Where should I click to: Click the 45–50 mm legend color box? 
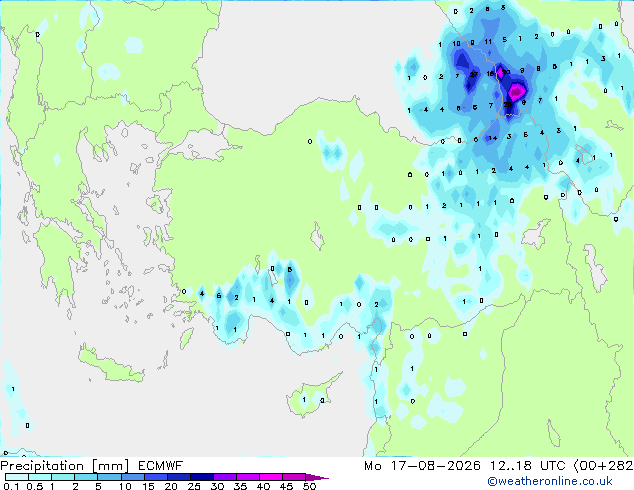click(294, 477)
